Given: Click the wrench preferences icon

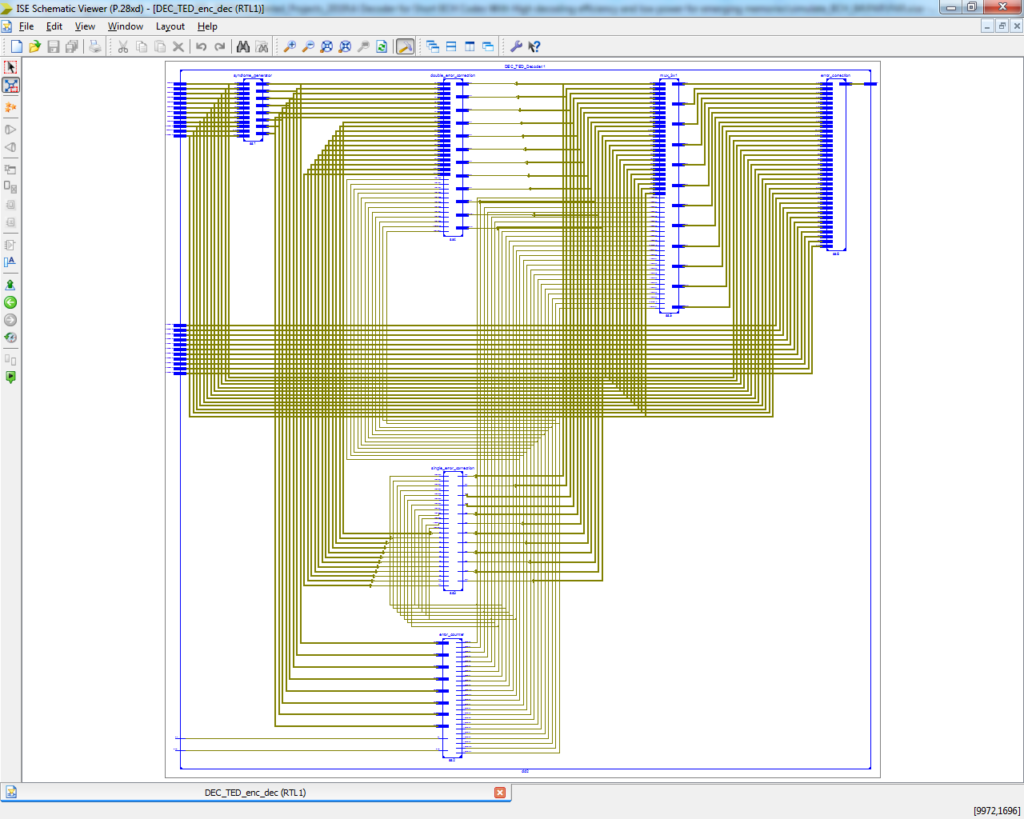Looking at the screenshot, I should 516,46.
